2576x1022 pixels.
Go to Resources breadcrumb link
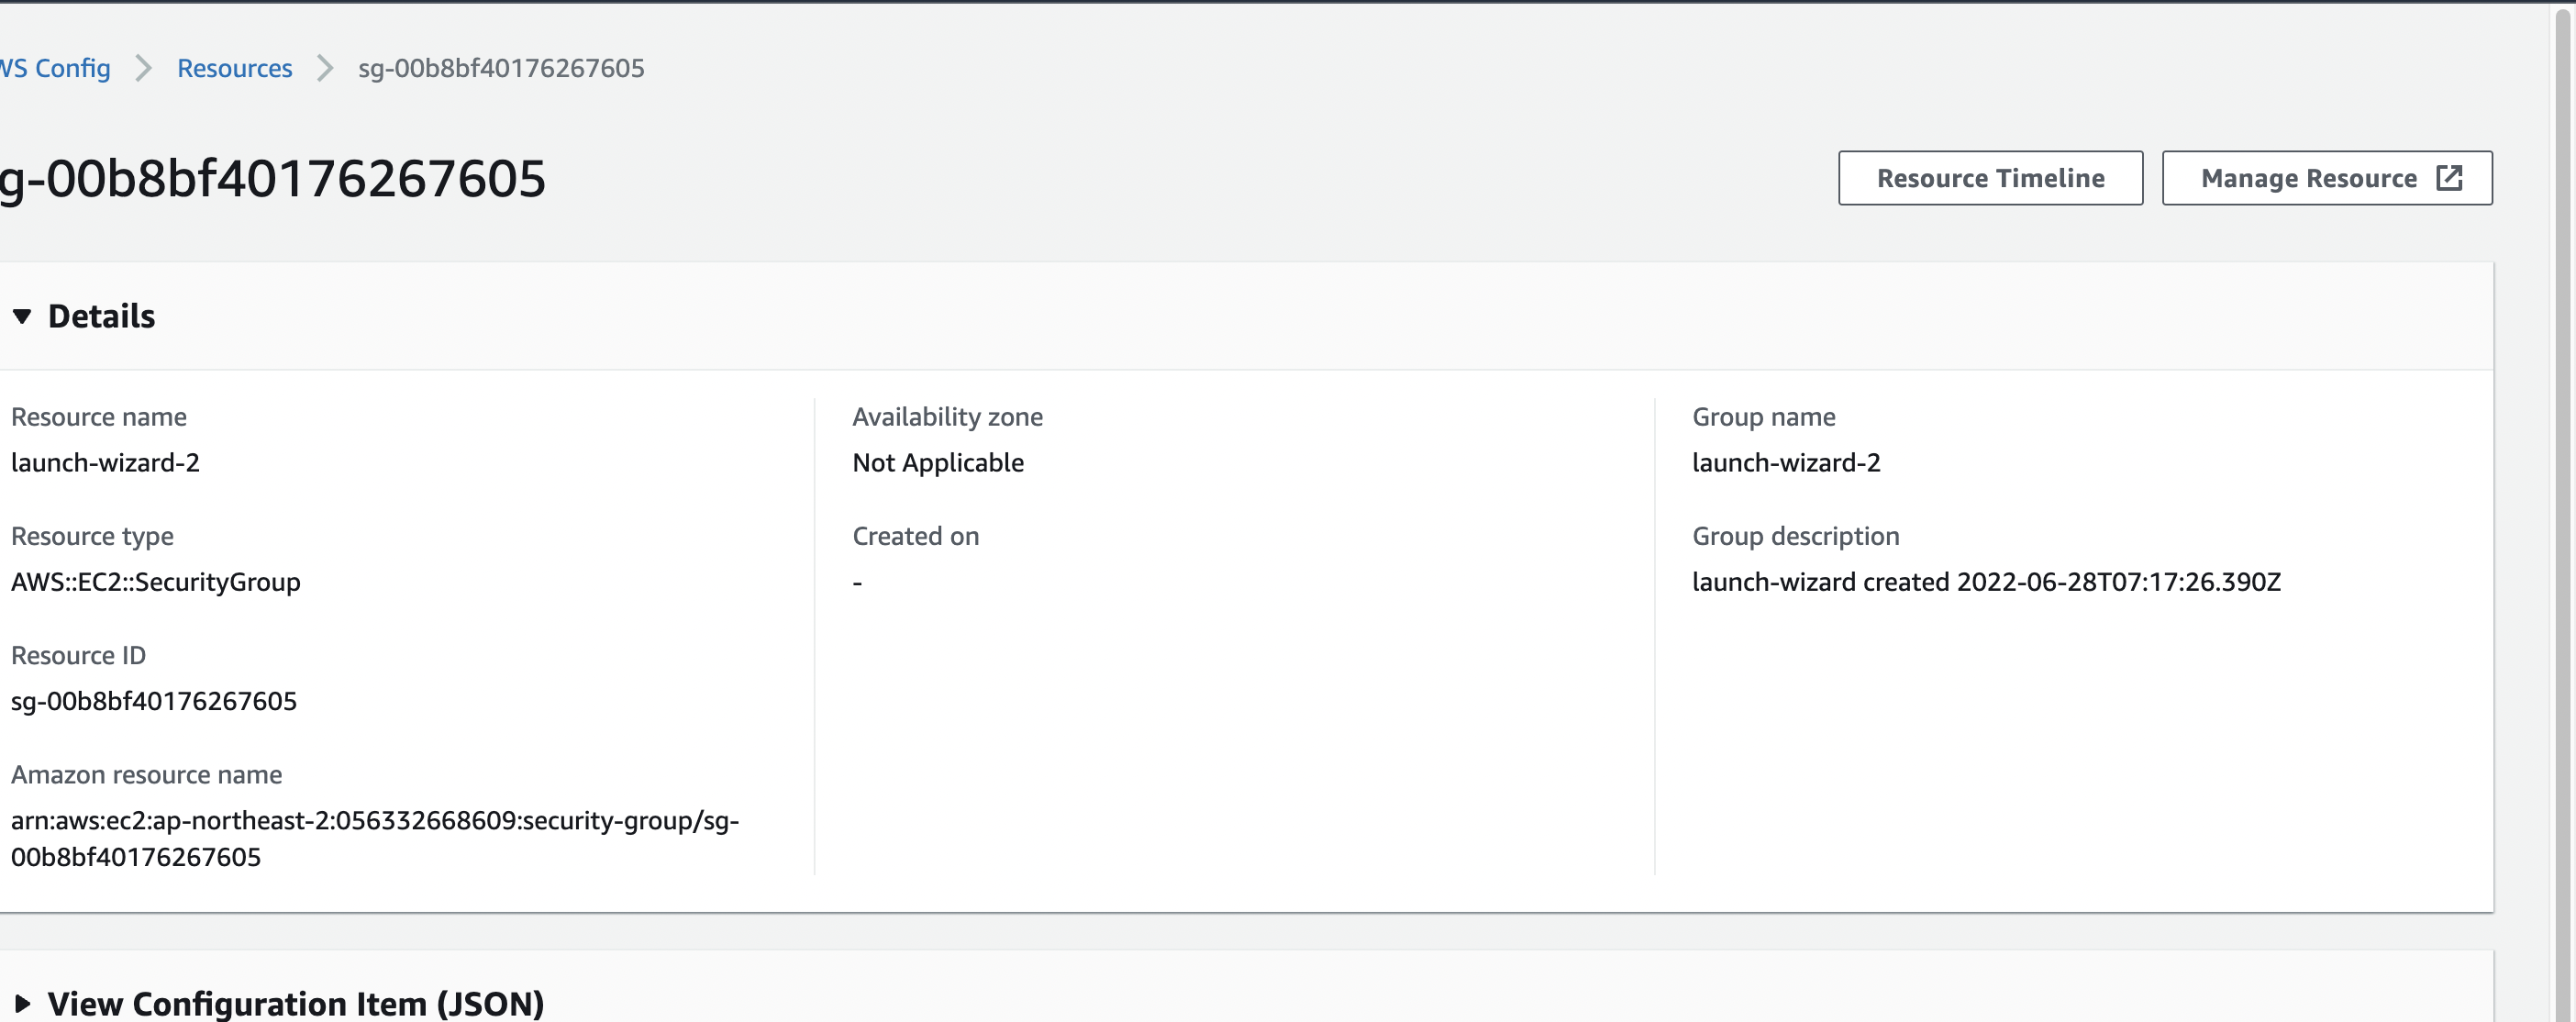235,68
